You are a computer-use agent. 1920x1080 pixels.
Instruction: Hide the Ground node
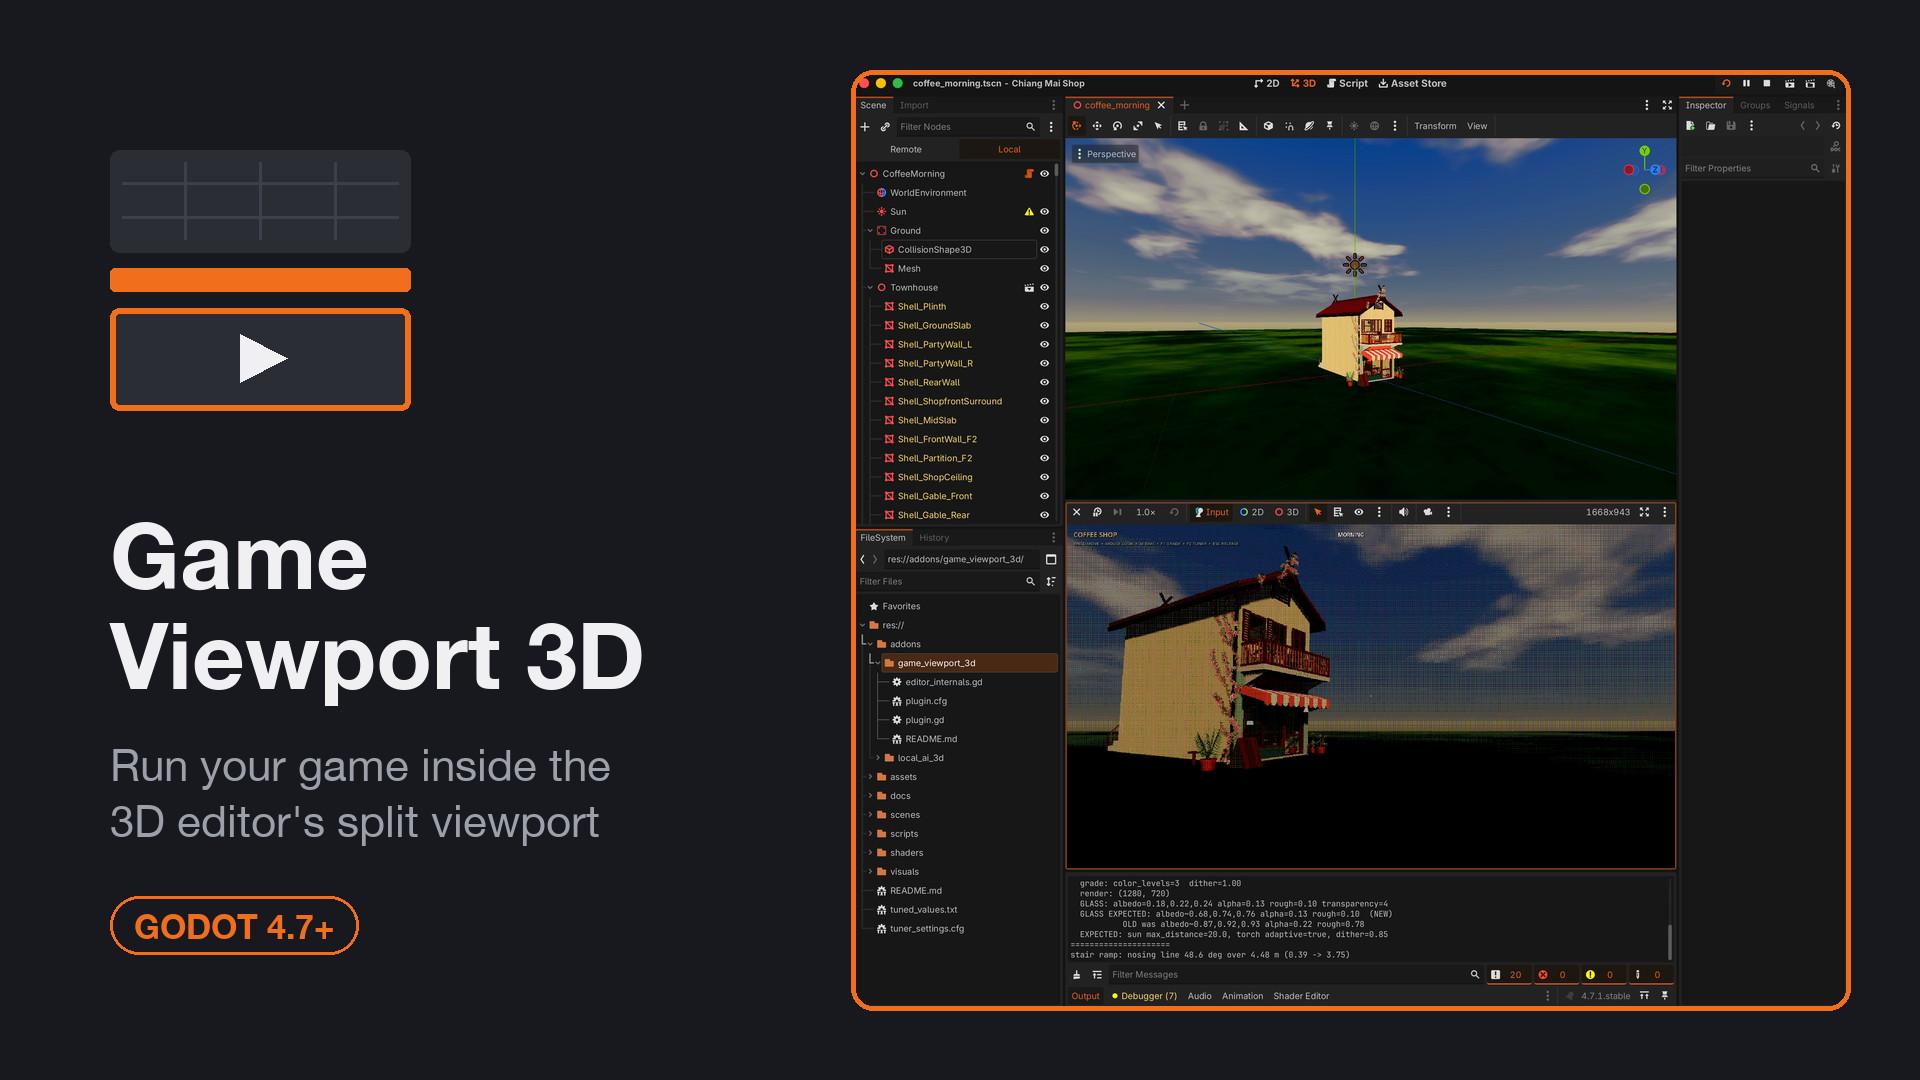click(1044, 231)
